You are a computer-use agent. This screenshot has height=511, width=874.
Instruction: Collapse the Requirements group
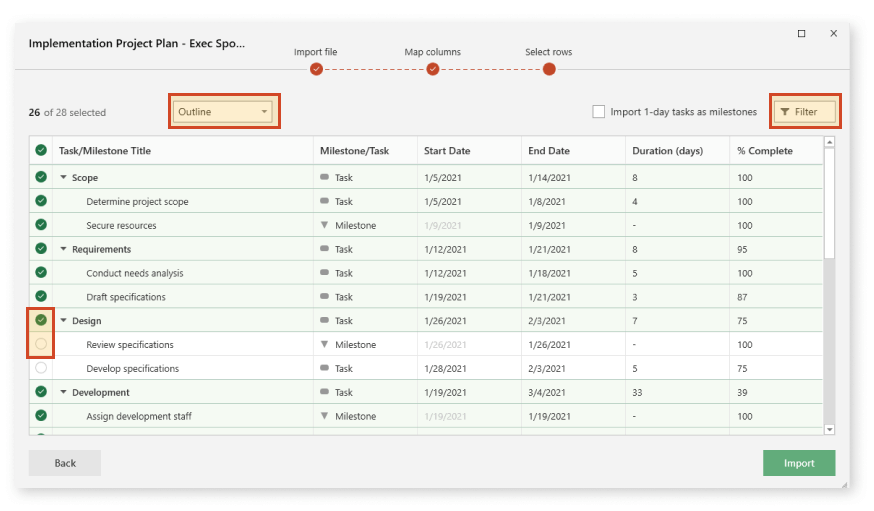click(64, 249)
